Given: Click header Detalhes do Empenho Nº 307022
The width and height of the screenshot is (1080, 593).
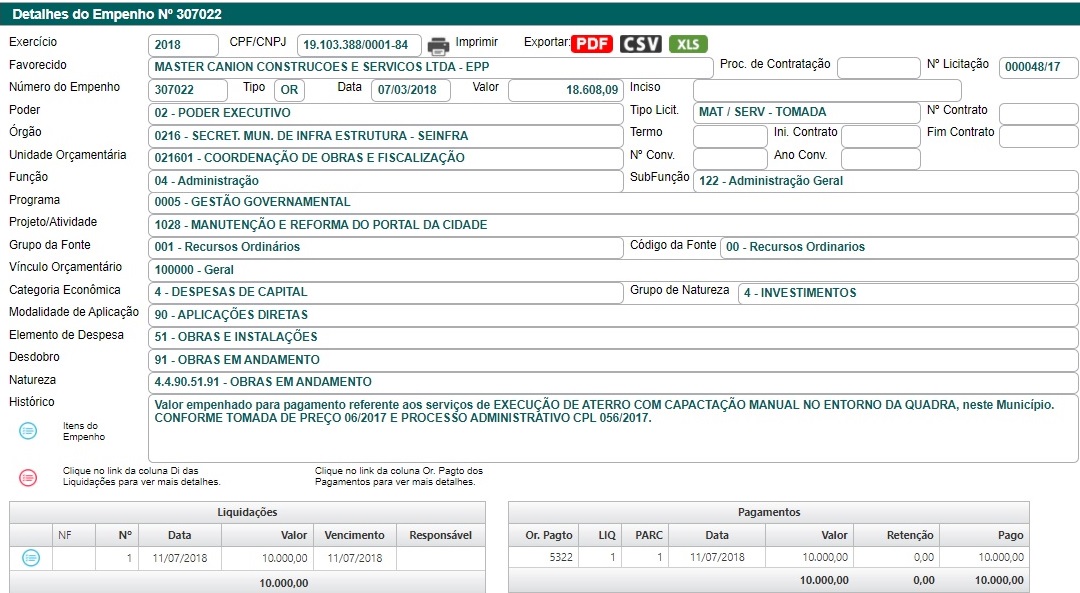Looking at the screenshot, I should click(x=117, y=14).
